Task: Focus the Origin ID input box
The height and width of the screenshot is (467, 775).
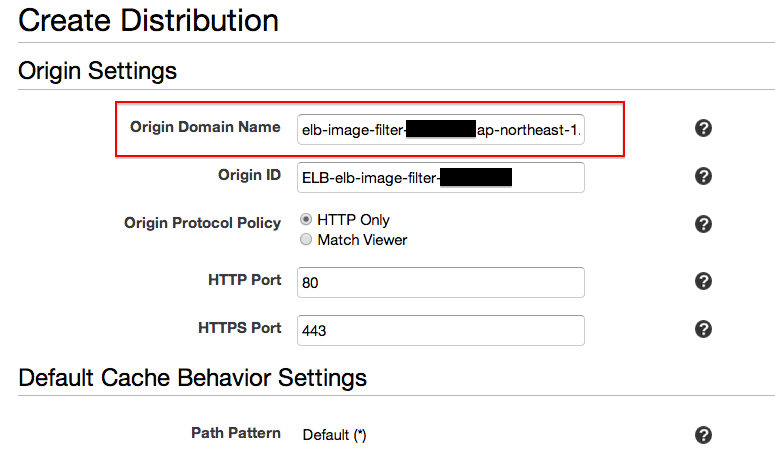Action: pos(440,178)
